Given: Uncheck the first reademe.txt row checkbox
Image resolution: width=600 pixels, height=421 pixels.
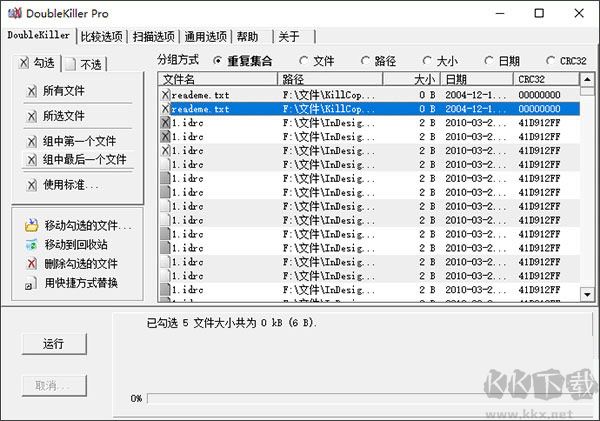Looking at the screenshot, I should pos(165,95).
